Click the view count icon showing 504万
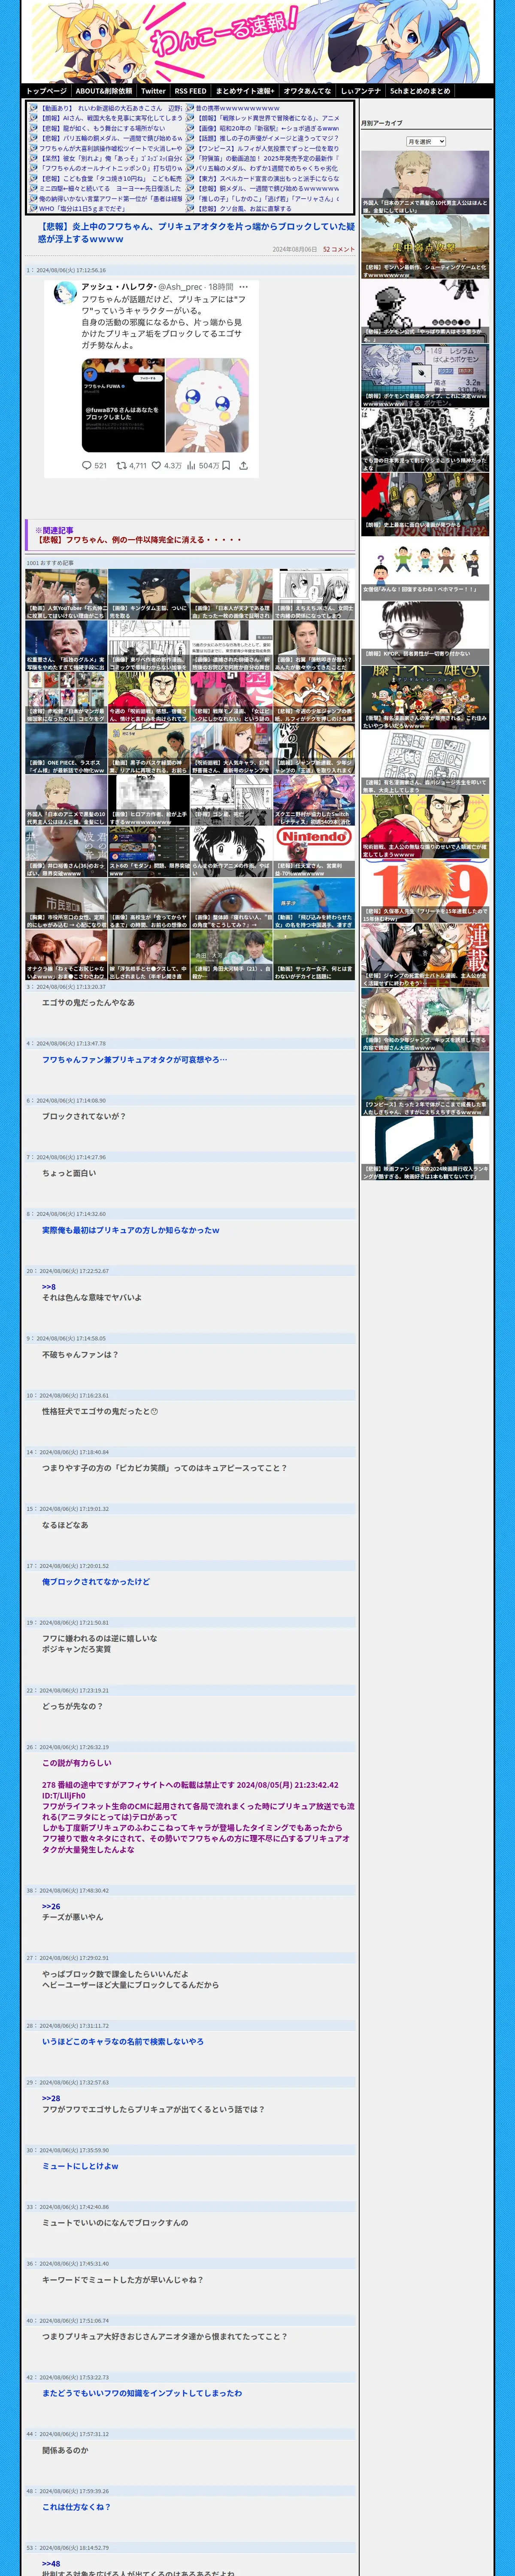 point(191,465)
